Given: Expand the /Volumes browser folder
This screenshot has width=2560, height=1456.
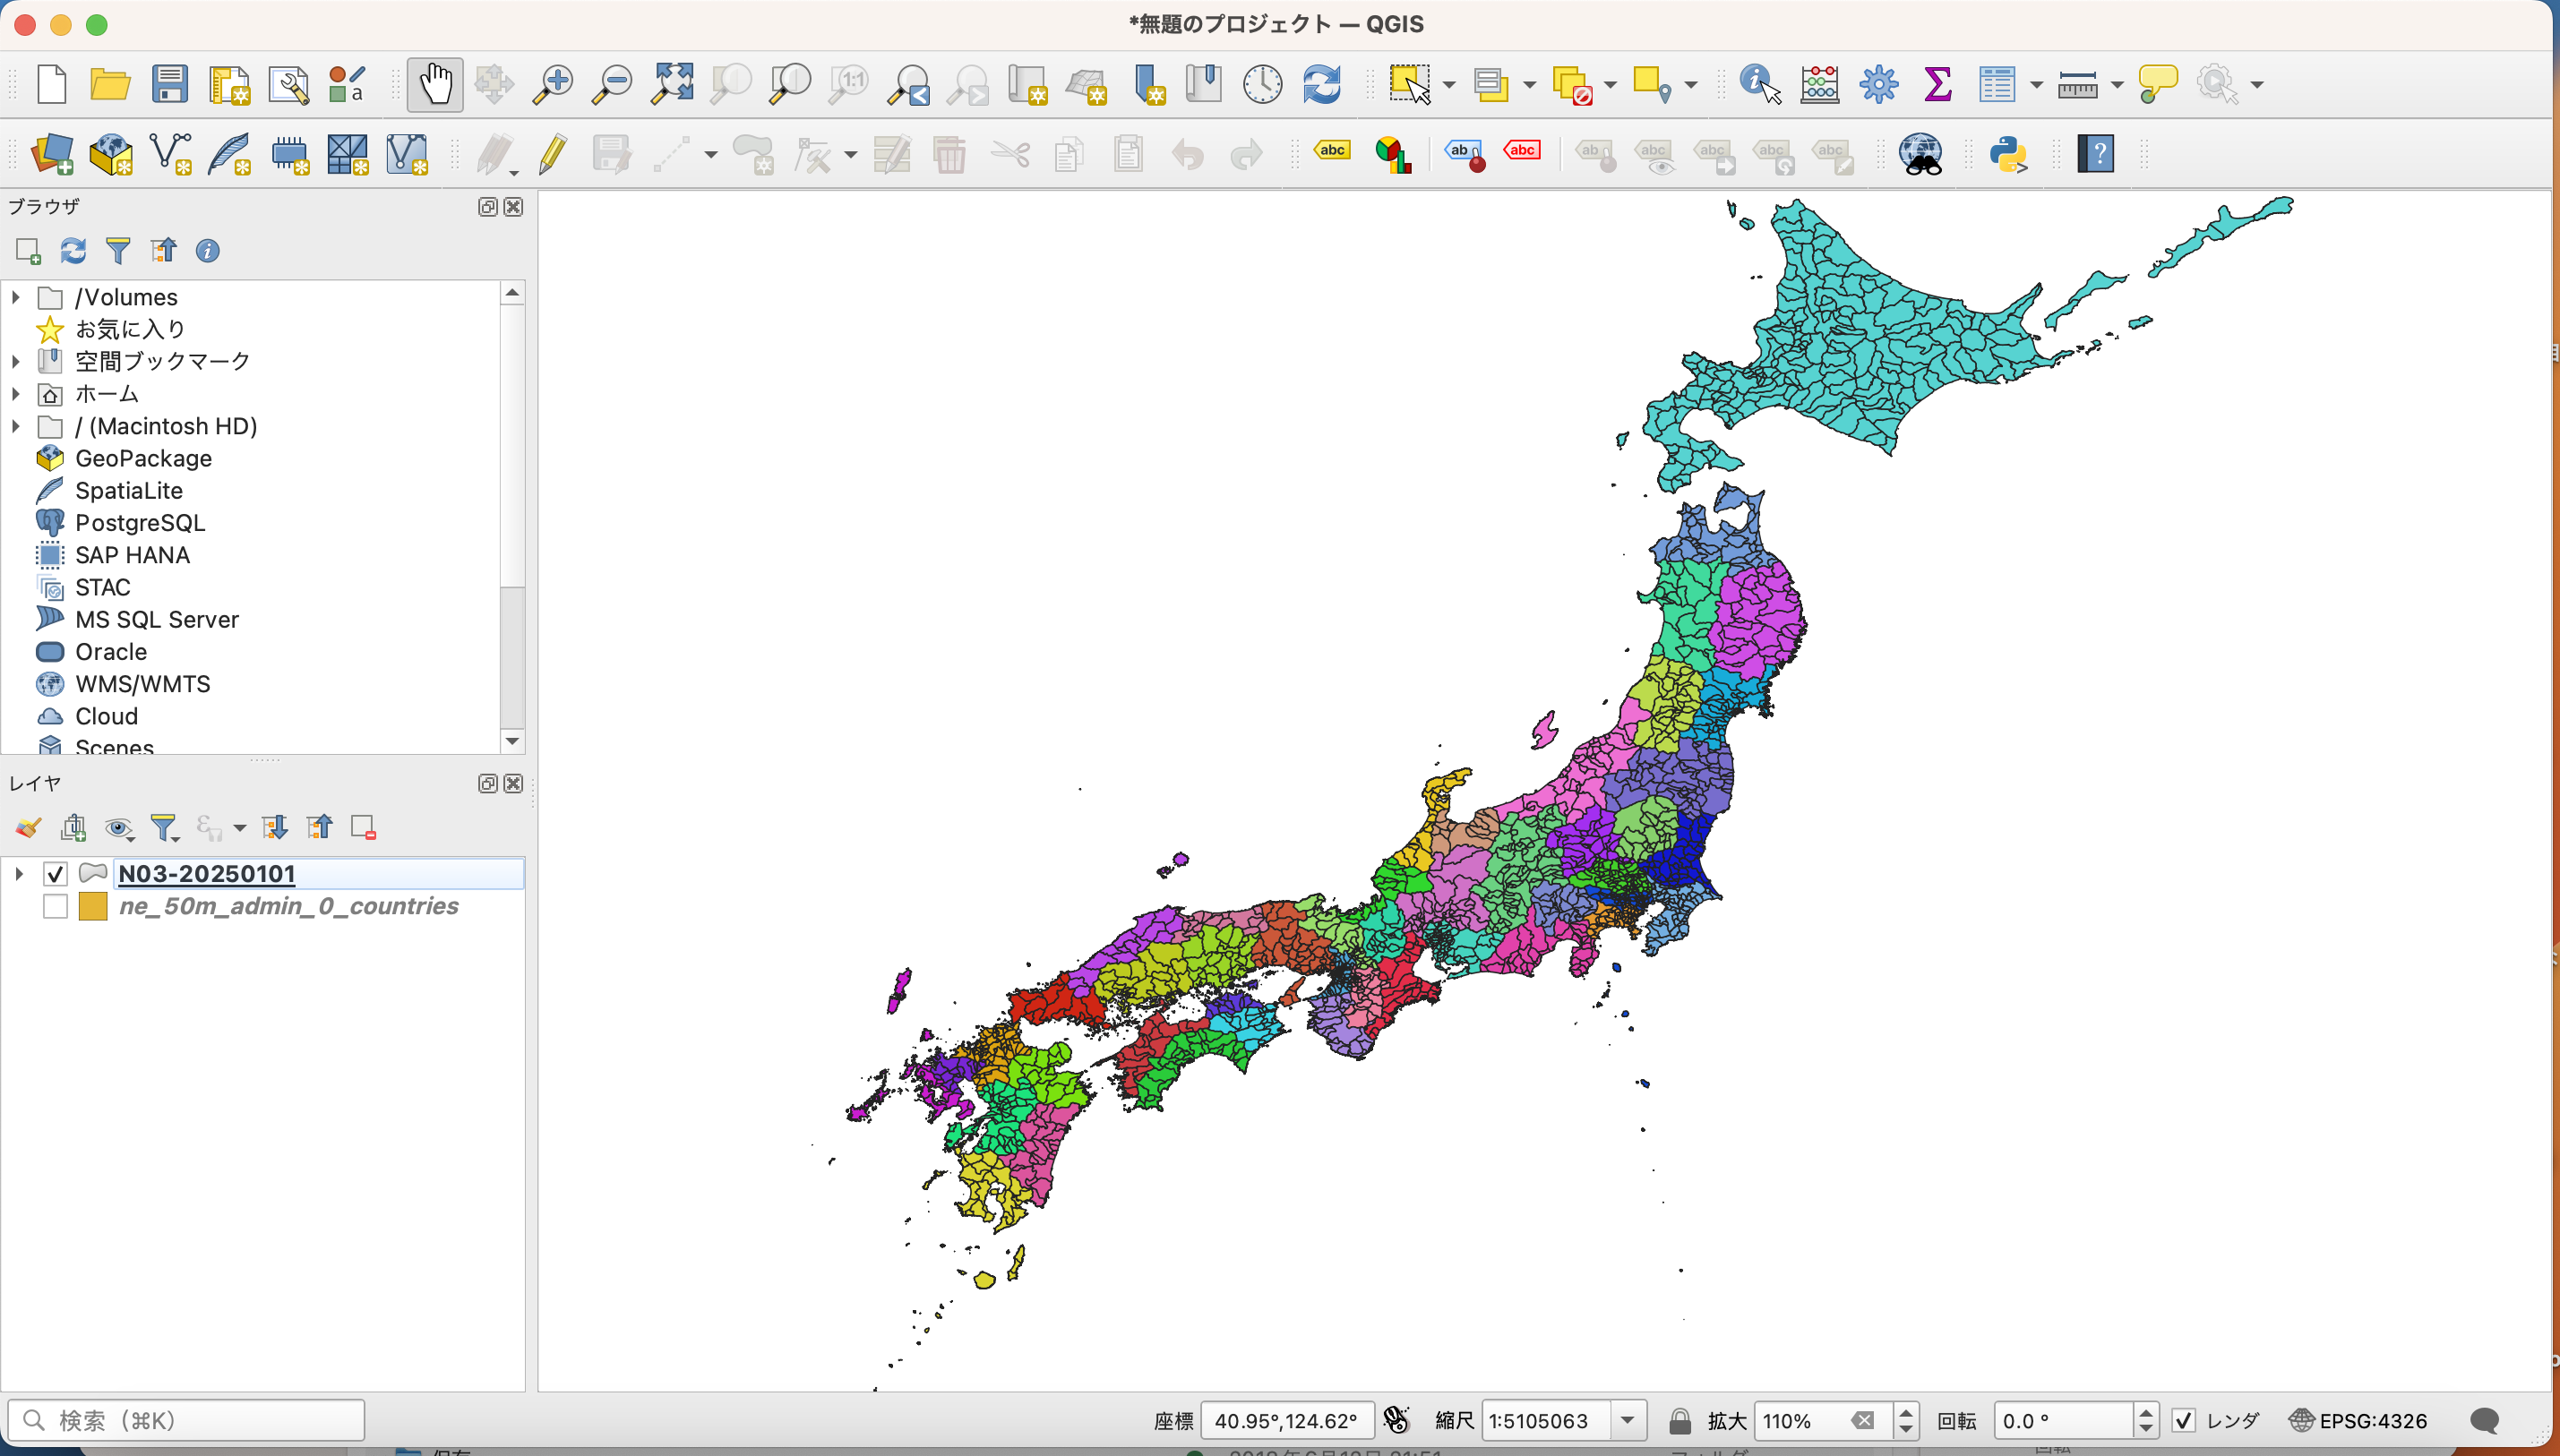Looking at the screenshot, I should click(15, 297).
